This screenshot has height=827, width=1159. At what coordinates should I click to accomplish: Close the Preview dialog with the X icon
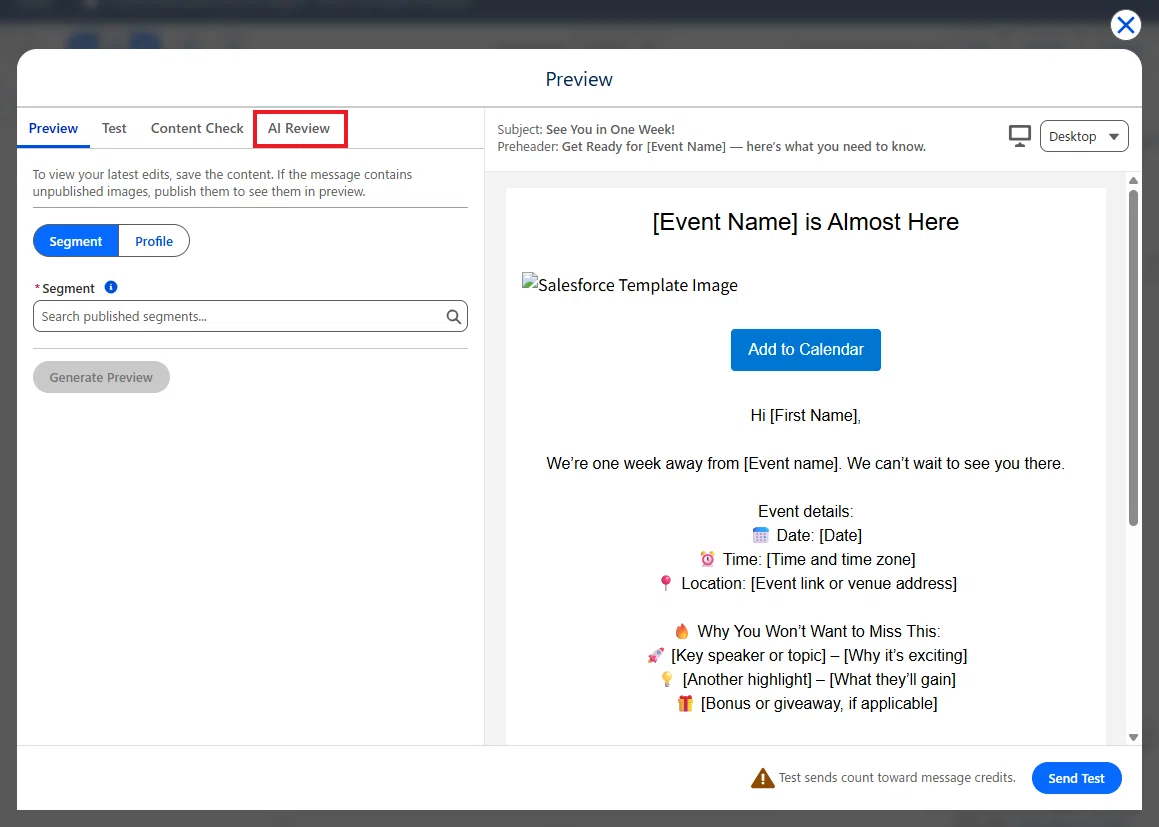[x=1125, y=25]
